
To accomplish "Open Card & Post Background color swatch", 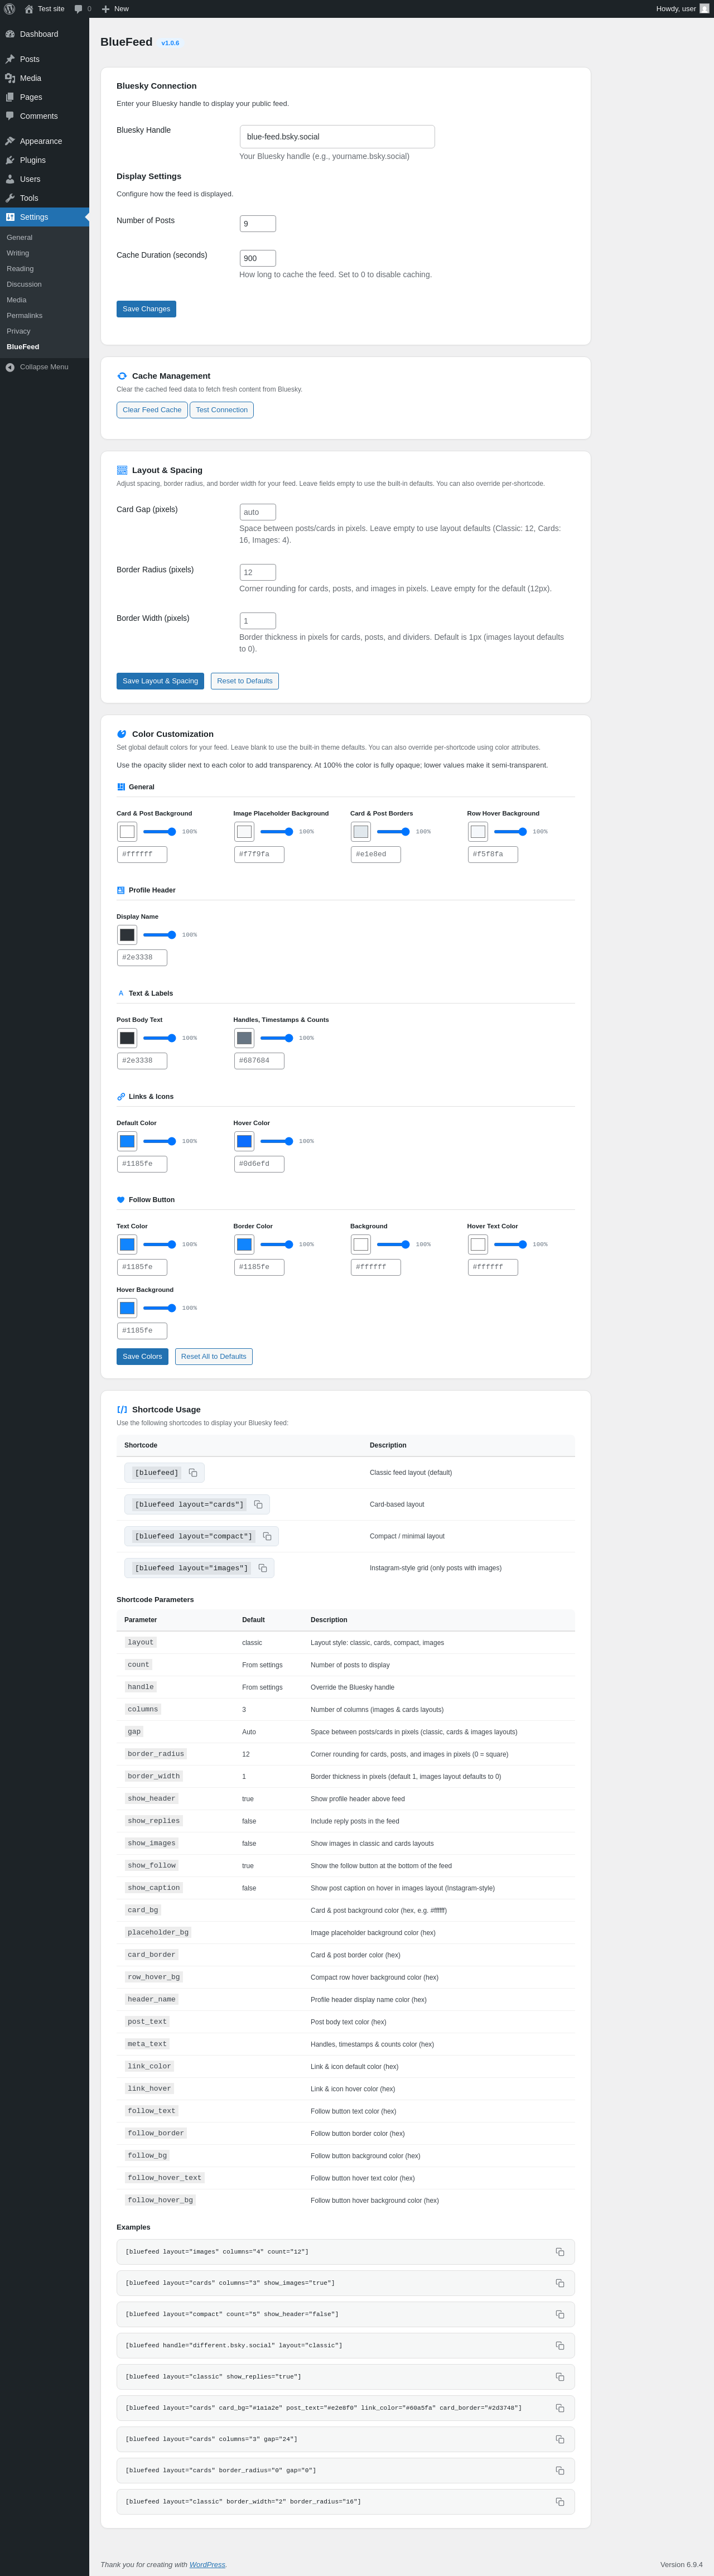I will pos(127,832).
